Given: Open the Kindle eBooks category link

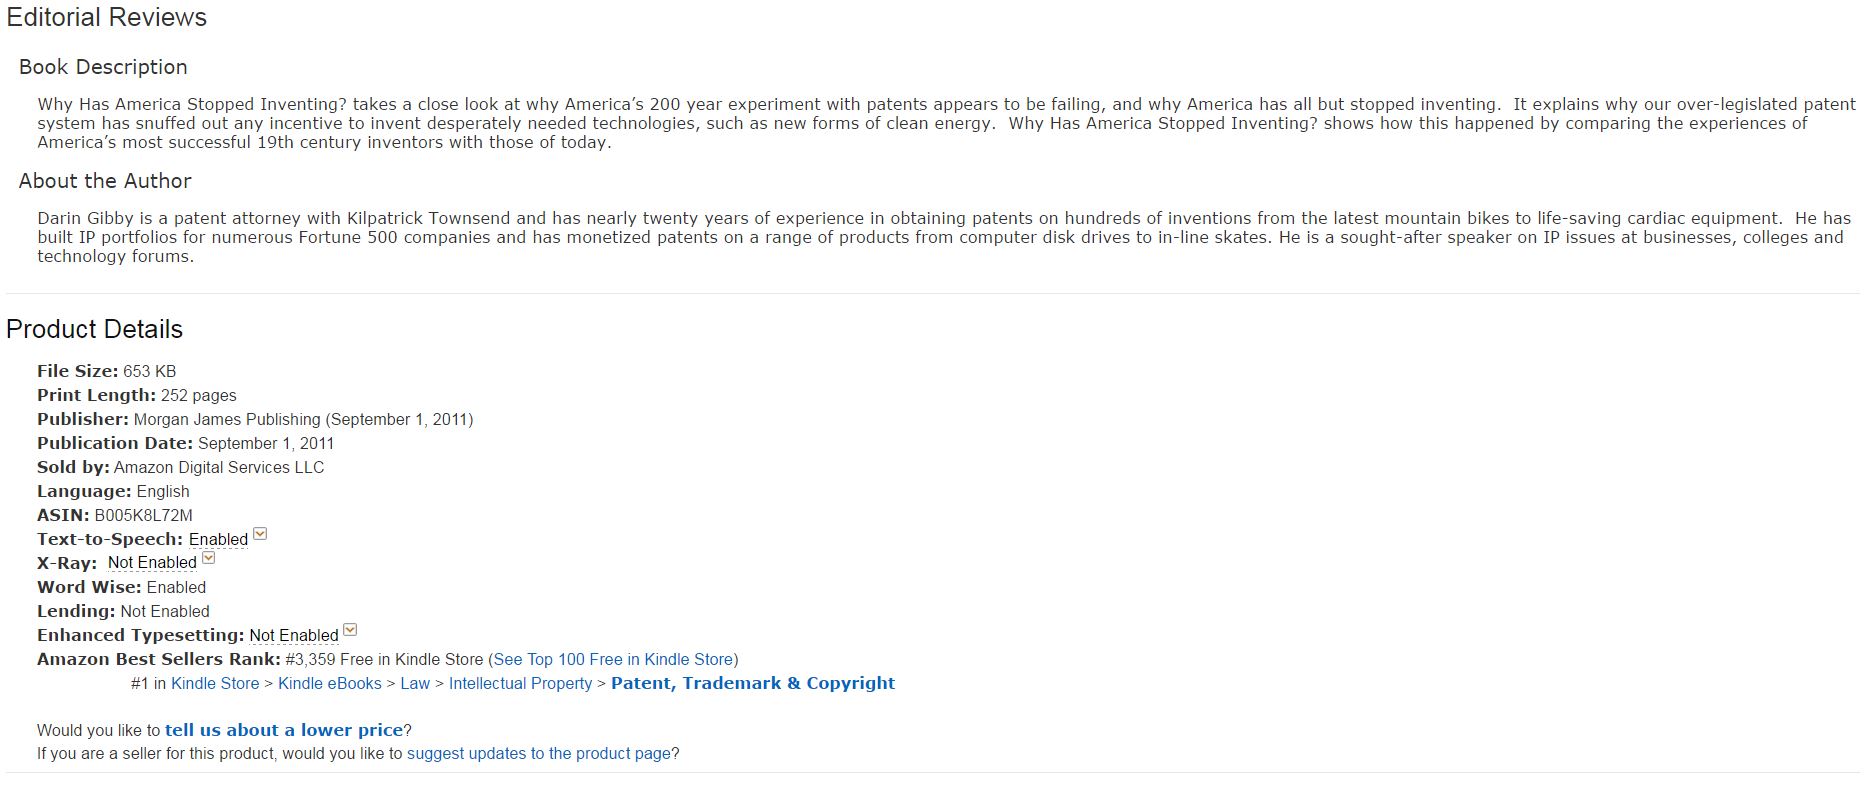Looking at the screenshot, I should click(330, 683).
